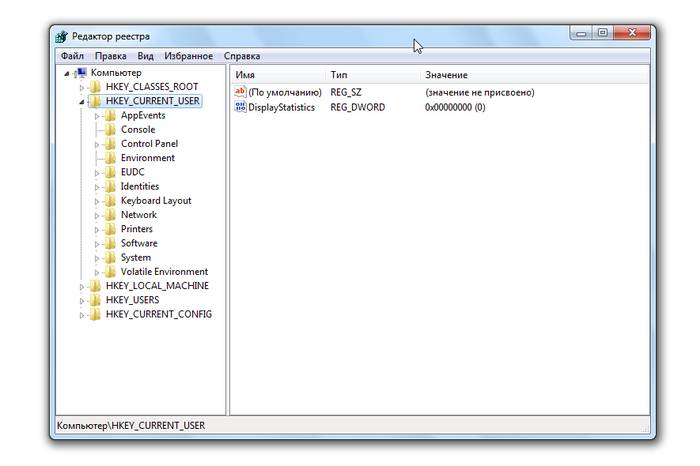Select the Keyboard Layout key
700x466 pixels.
coord(156,200)
